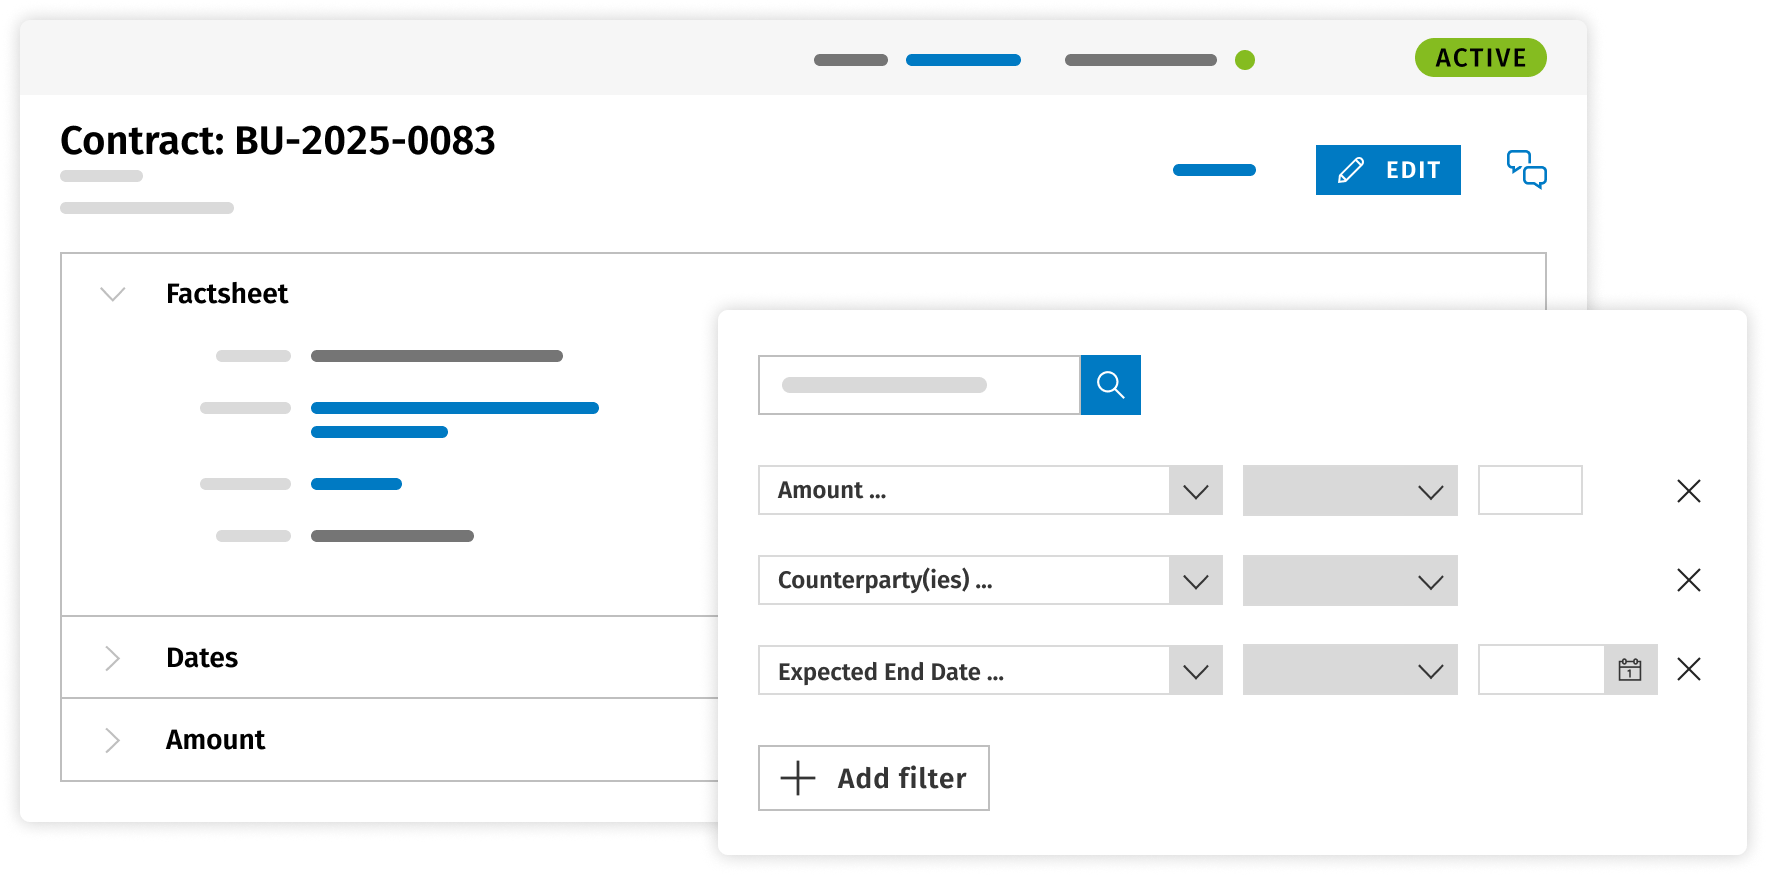Click the Amount filter value input
This screenshot has height=875, width=1767.
(x=1529, y=491)
